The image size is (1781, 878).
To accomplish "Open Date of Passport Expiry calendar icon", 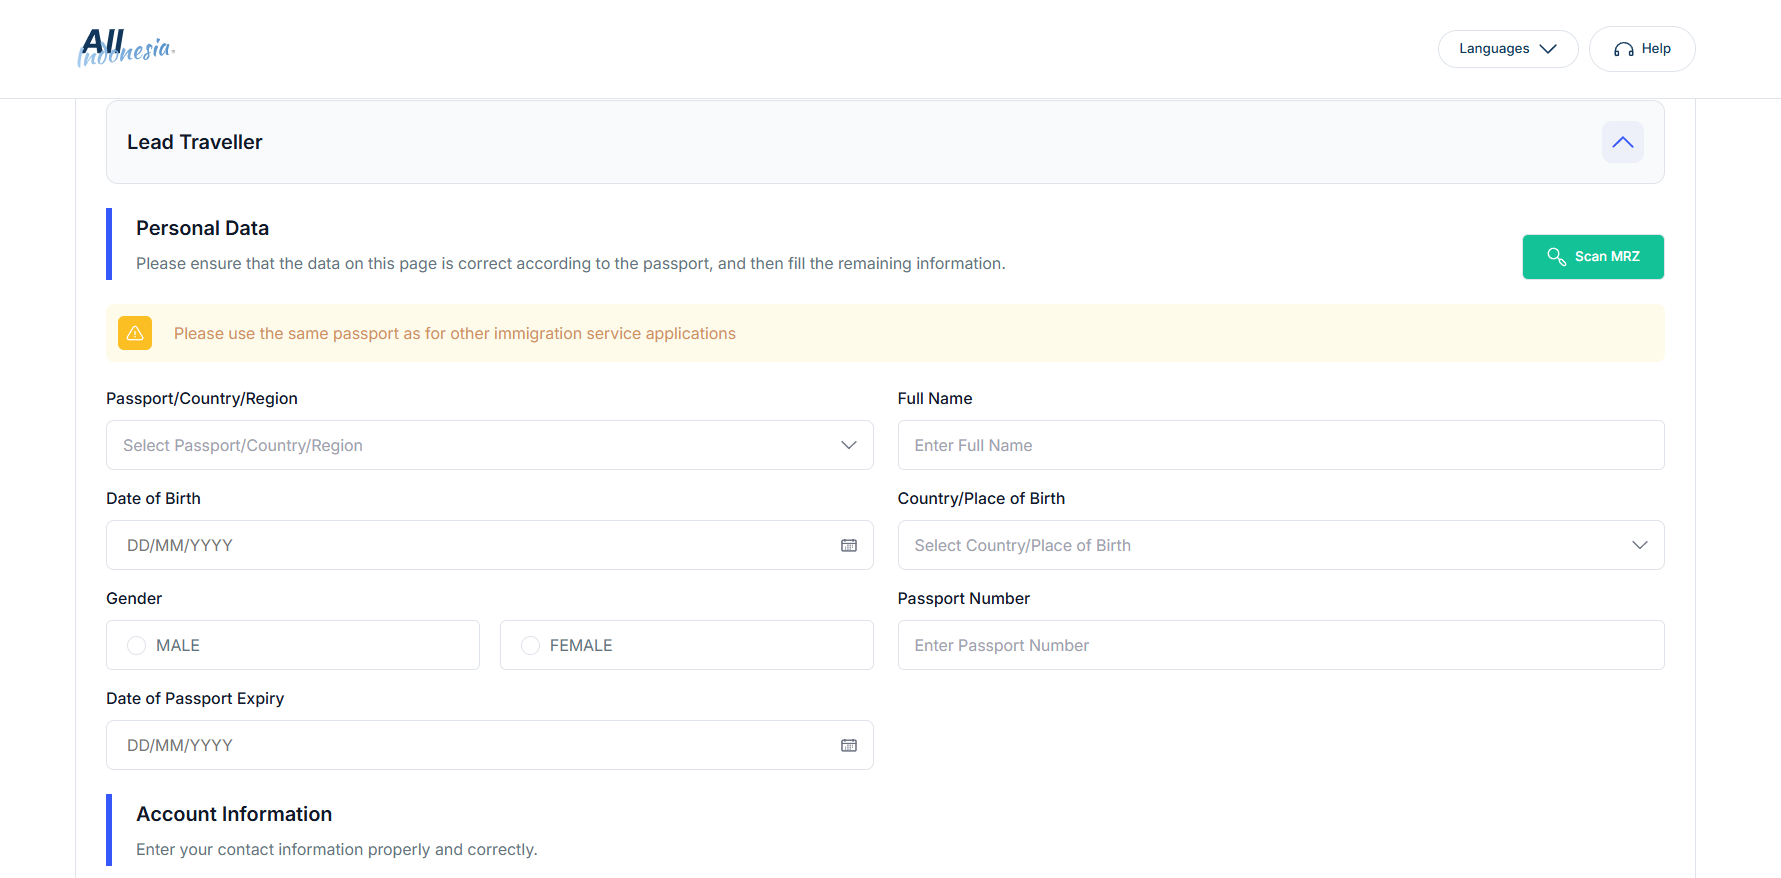I will (848, 745).
